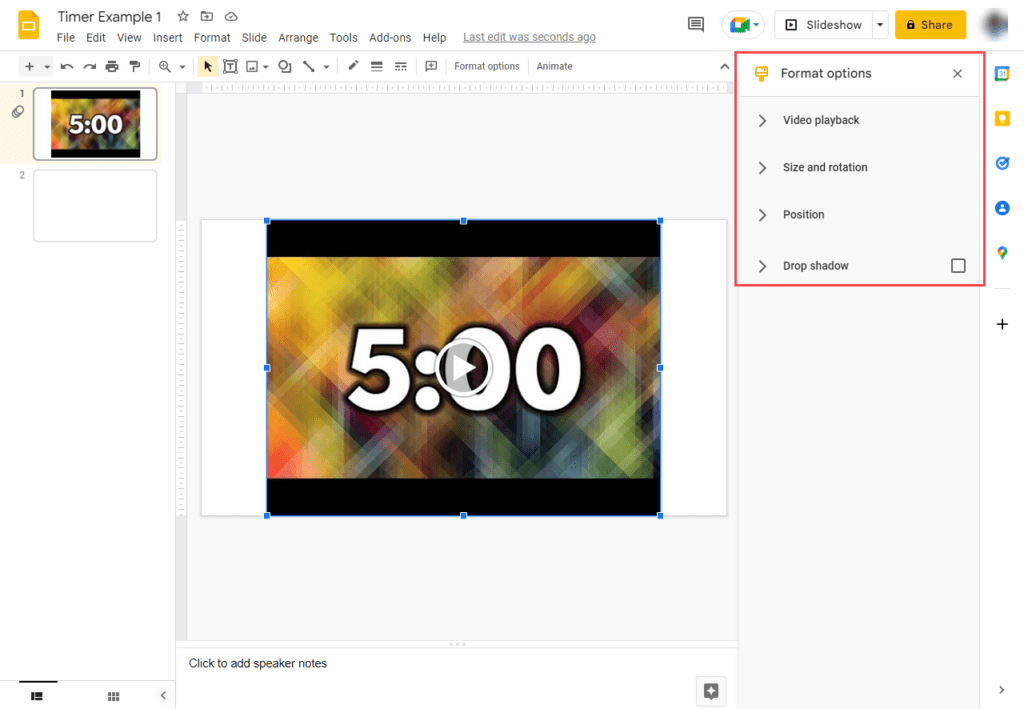Viewport: 1024px width, 709px height.
Task: Select the second slide thumbnail
Action: pyautogui.click(x=95, y=205)
